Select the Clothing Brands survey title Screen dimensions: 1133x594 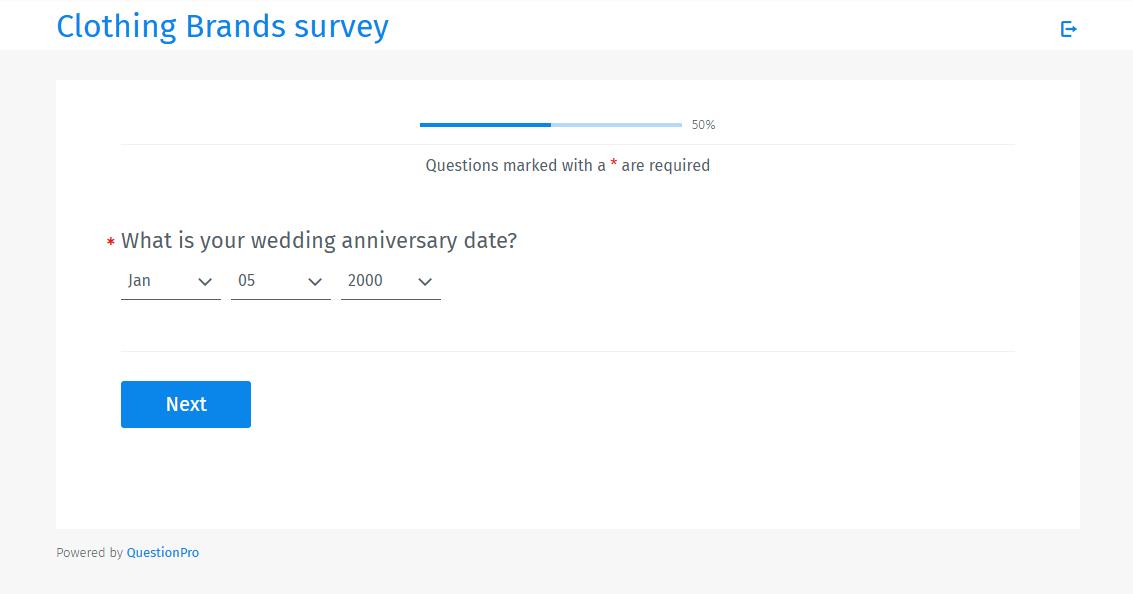222,26
